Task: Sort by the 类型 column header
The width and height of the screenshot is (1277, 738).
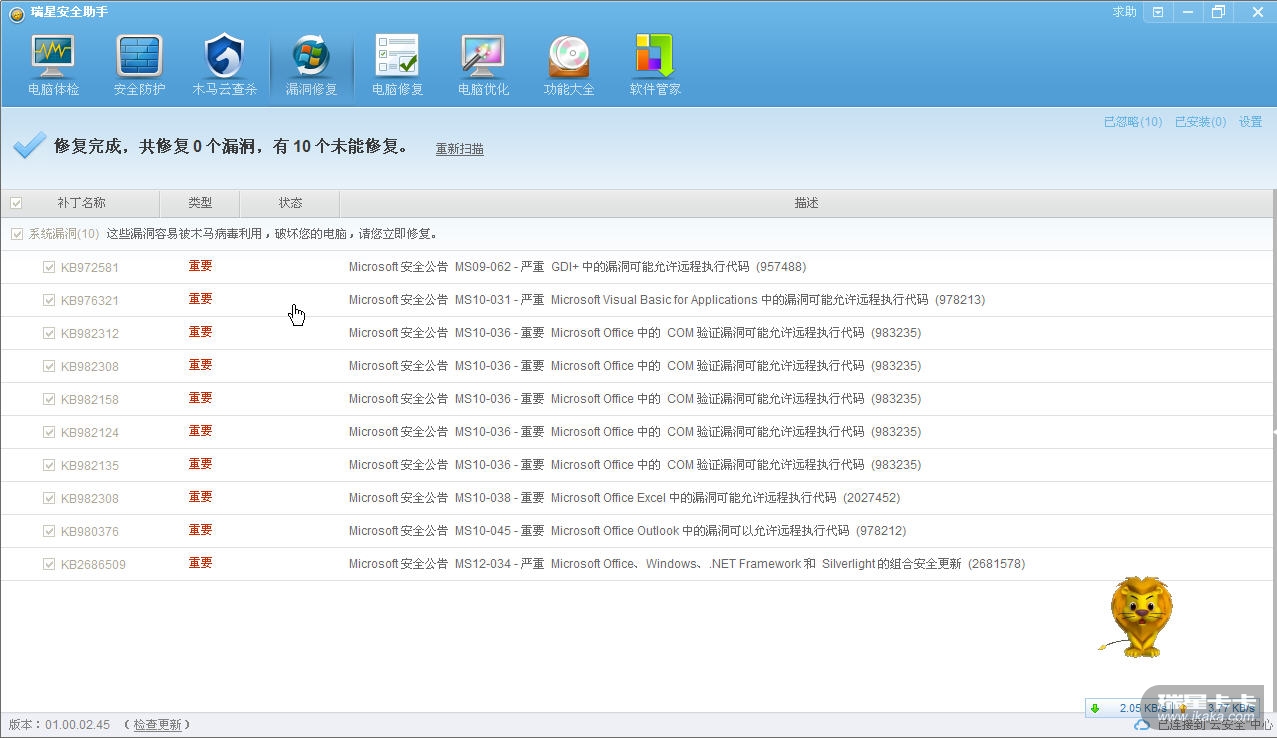Action: 200,203
